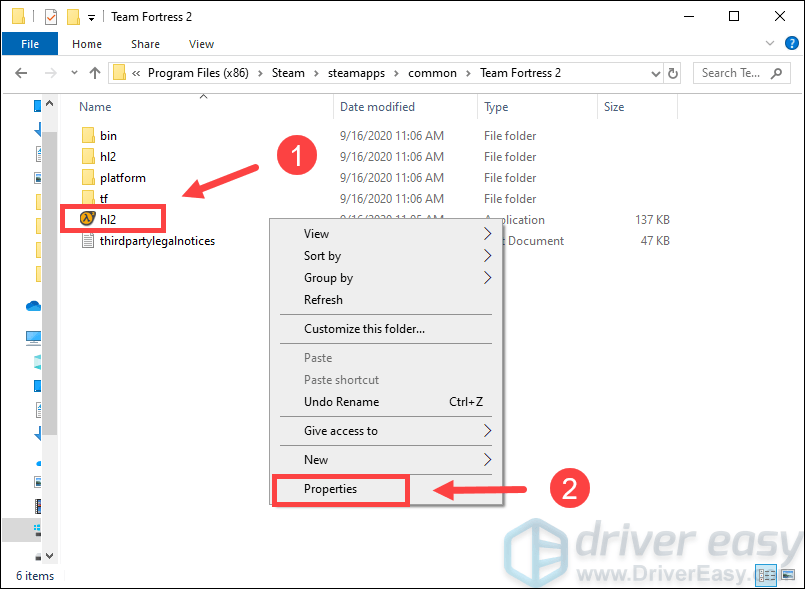This screenshot has height=589, width=805.
Task: Click the Properties checkmark icon in title bar
Action: [51, 17]
